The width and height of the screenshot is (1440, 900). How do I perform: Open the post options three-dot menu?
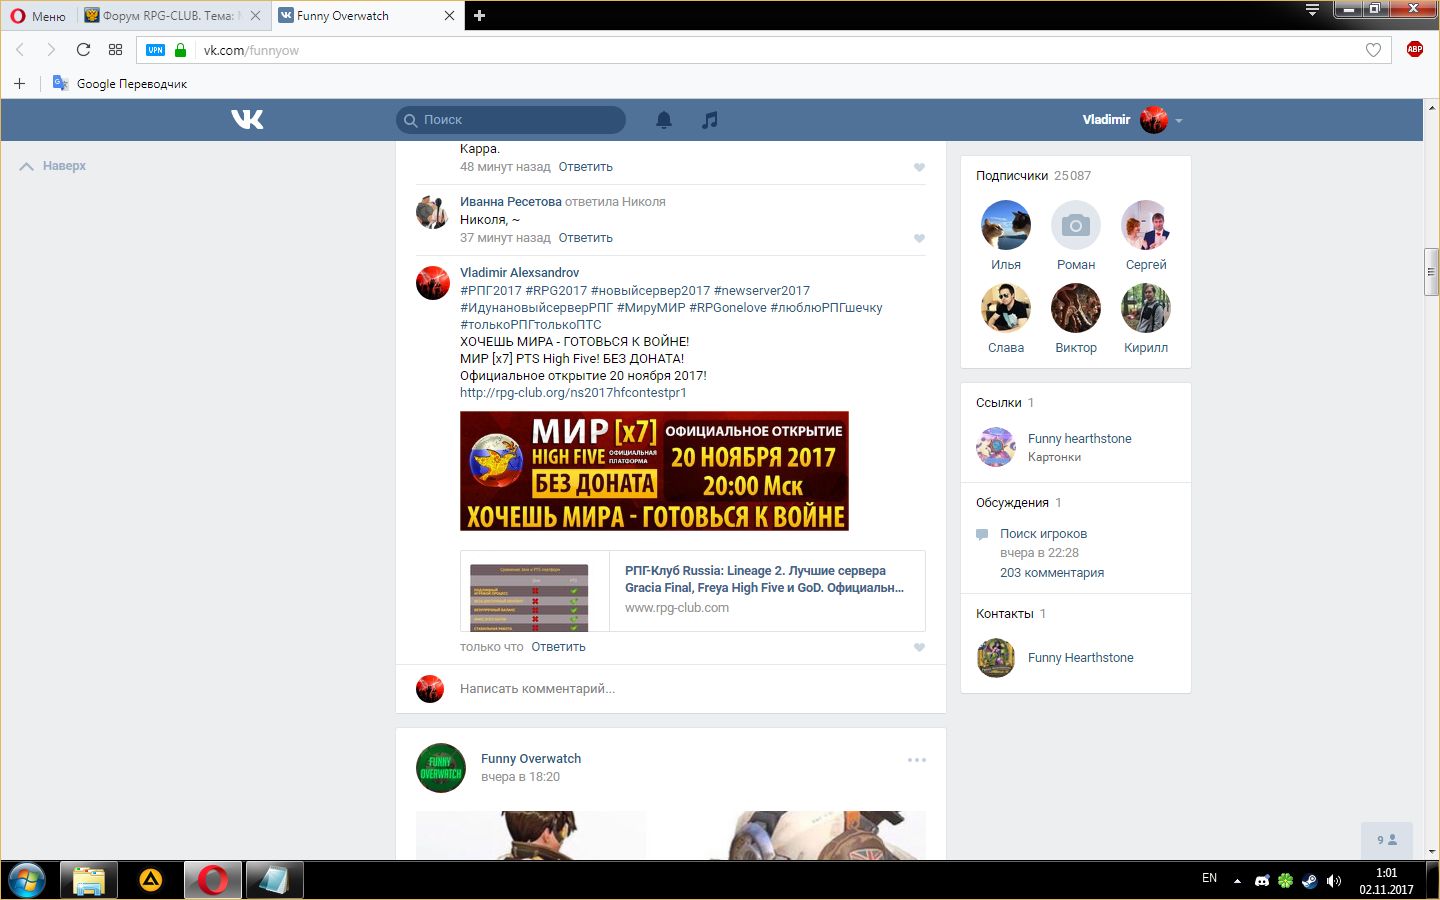[917, 760]
